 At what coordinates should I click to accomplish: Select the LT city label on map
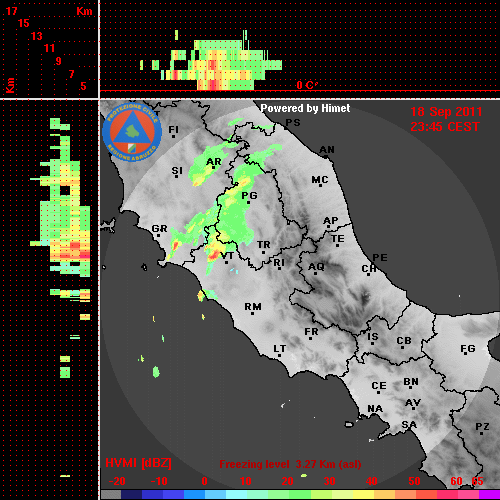(279, 349)
